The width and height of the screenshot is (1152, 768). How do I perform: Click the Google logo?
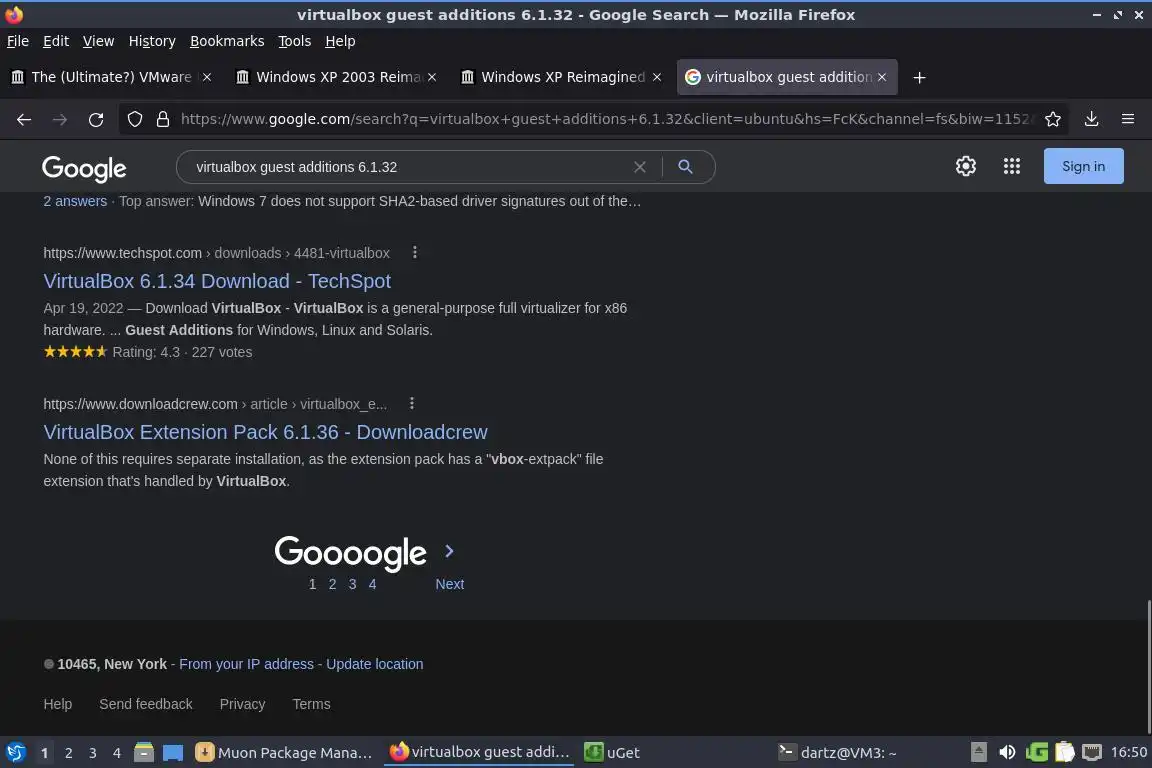click(84, 168)
